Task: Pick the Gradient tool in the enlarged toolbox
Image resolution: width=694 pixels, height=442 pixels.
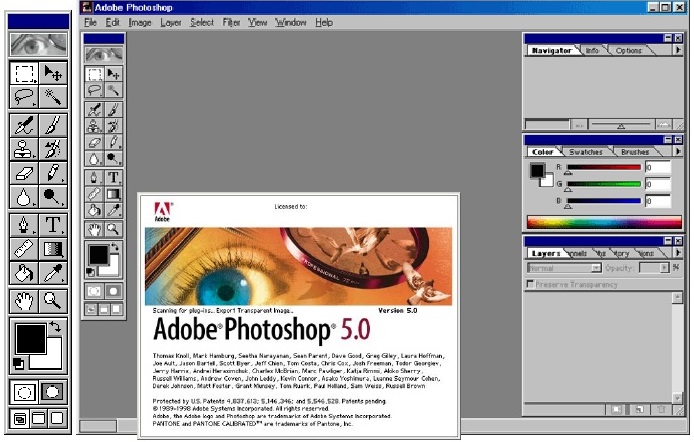Action: point(53,249)
